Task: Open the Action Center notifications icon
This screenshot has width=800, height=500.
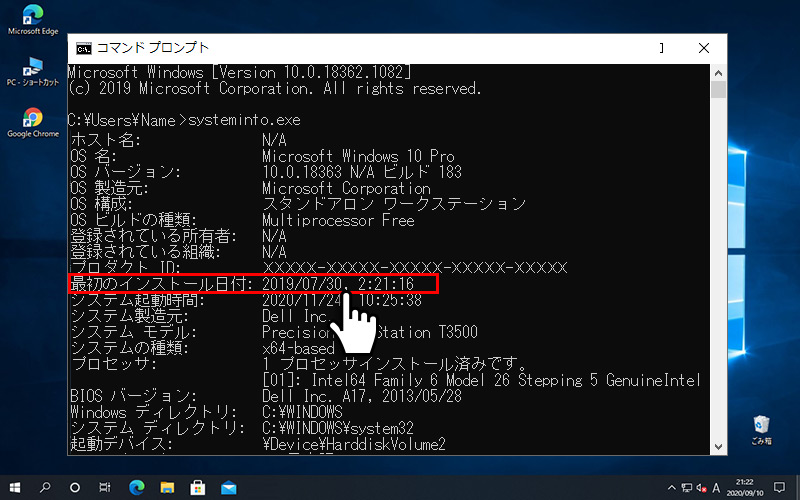Action: pyautogui.click(x=780, y=487)
